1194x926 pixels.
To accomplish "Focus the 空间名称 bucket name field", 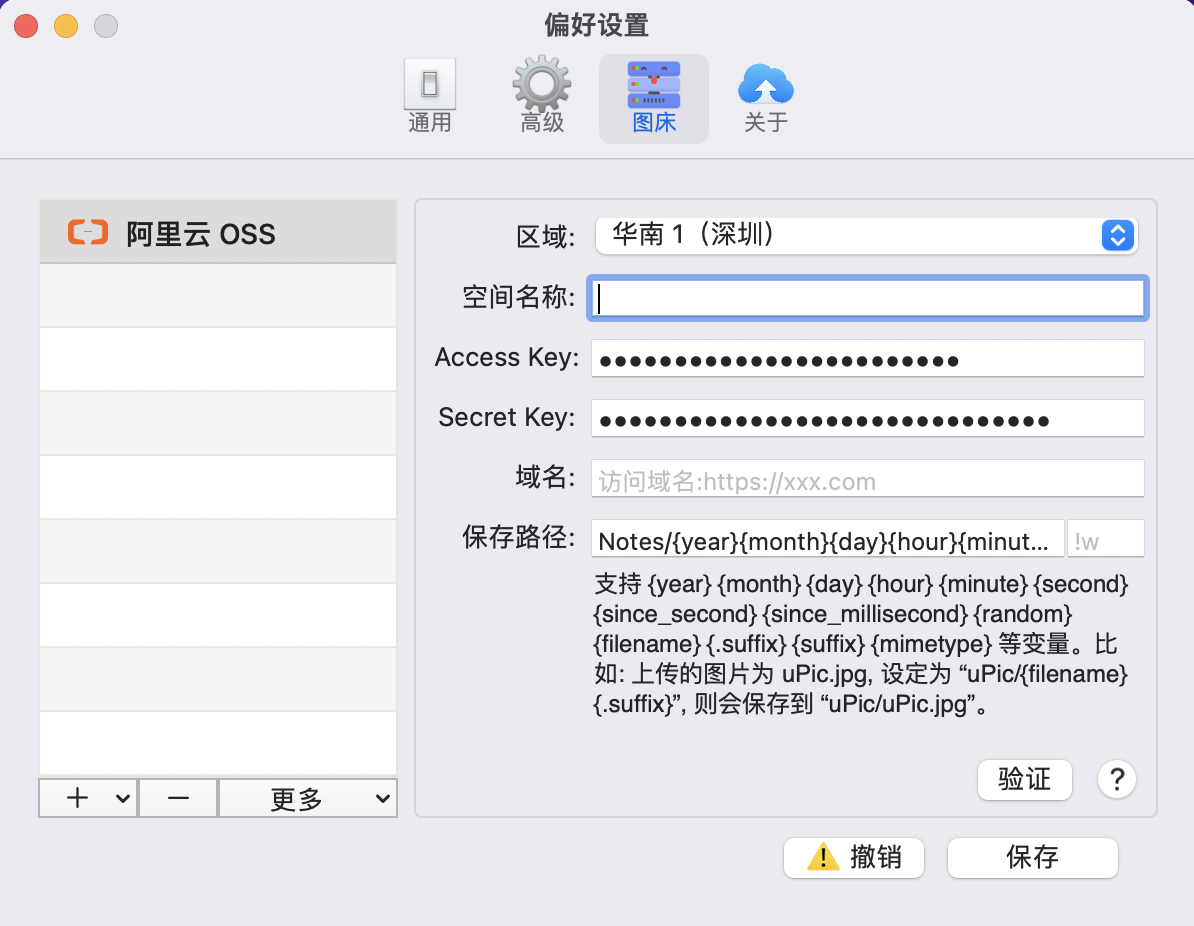I will [x=867, y=298].
